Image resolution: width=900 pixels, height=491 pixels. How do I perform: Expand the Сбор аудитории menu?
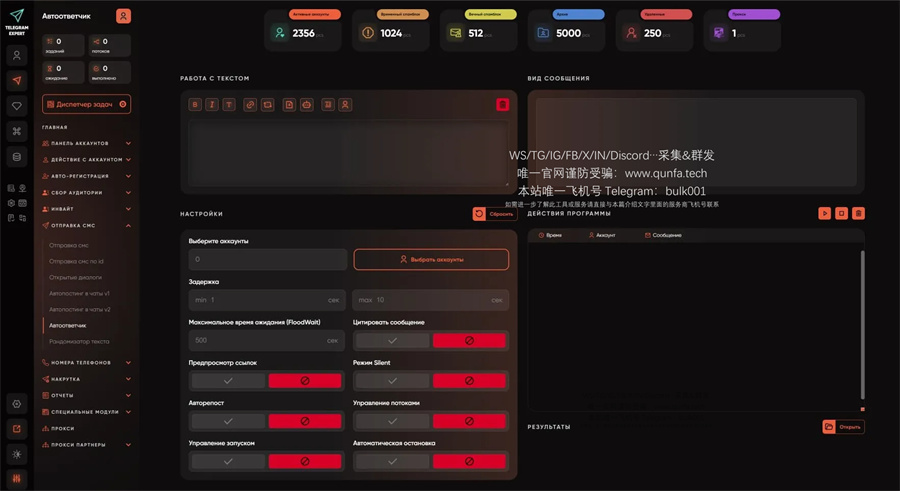[86, 192]
